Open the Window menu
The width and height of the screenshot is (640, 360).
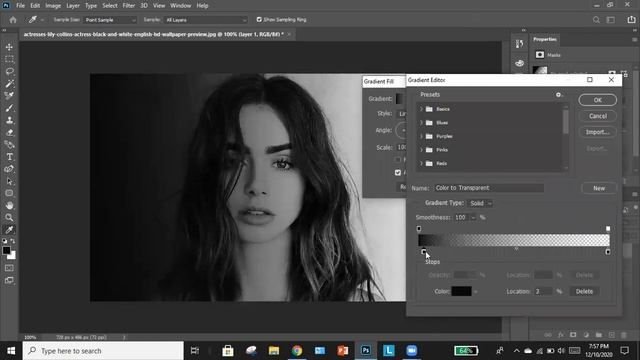coord(180,6)
